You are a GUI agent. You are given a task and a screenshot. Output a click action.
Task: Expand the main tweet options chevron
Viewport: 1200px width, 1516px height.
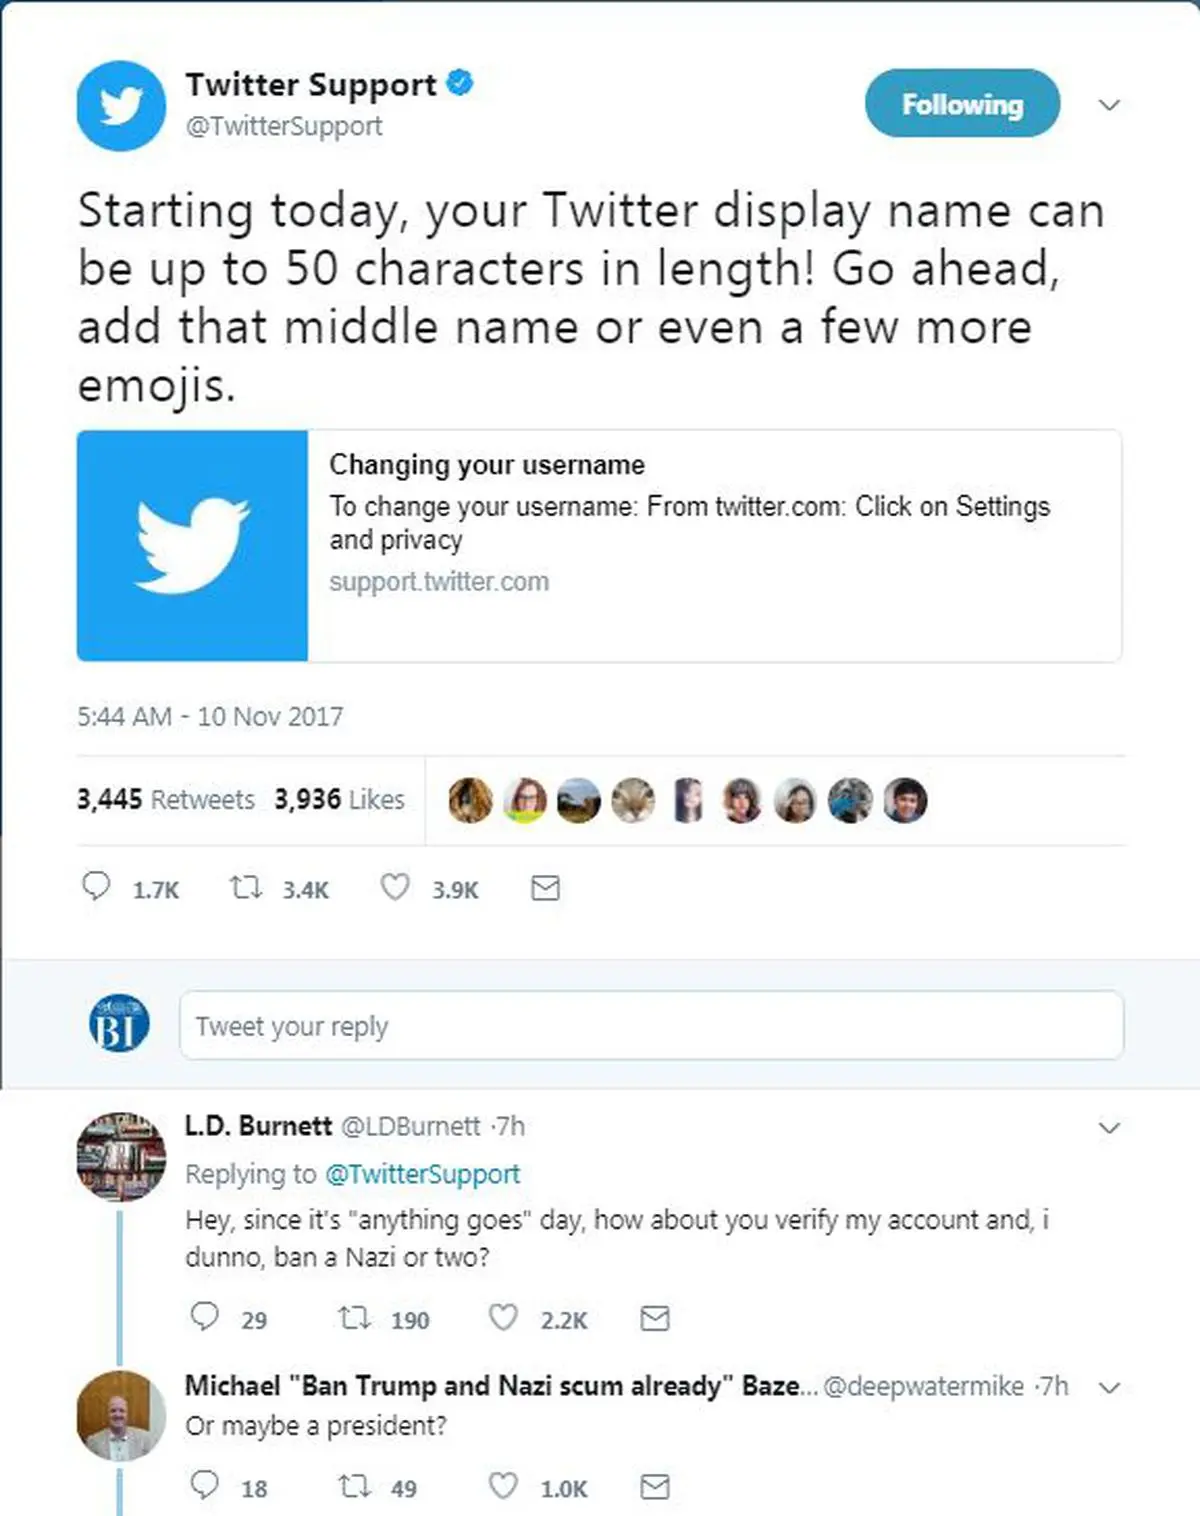(x=1109, y=104)
